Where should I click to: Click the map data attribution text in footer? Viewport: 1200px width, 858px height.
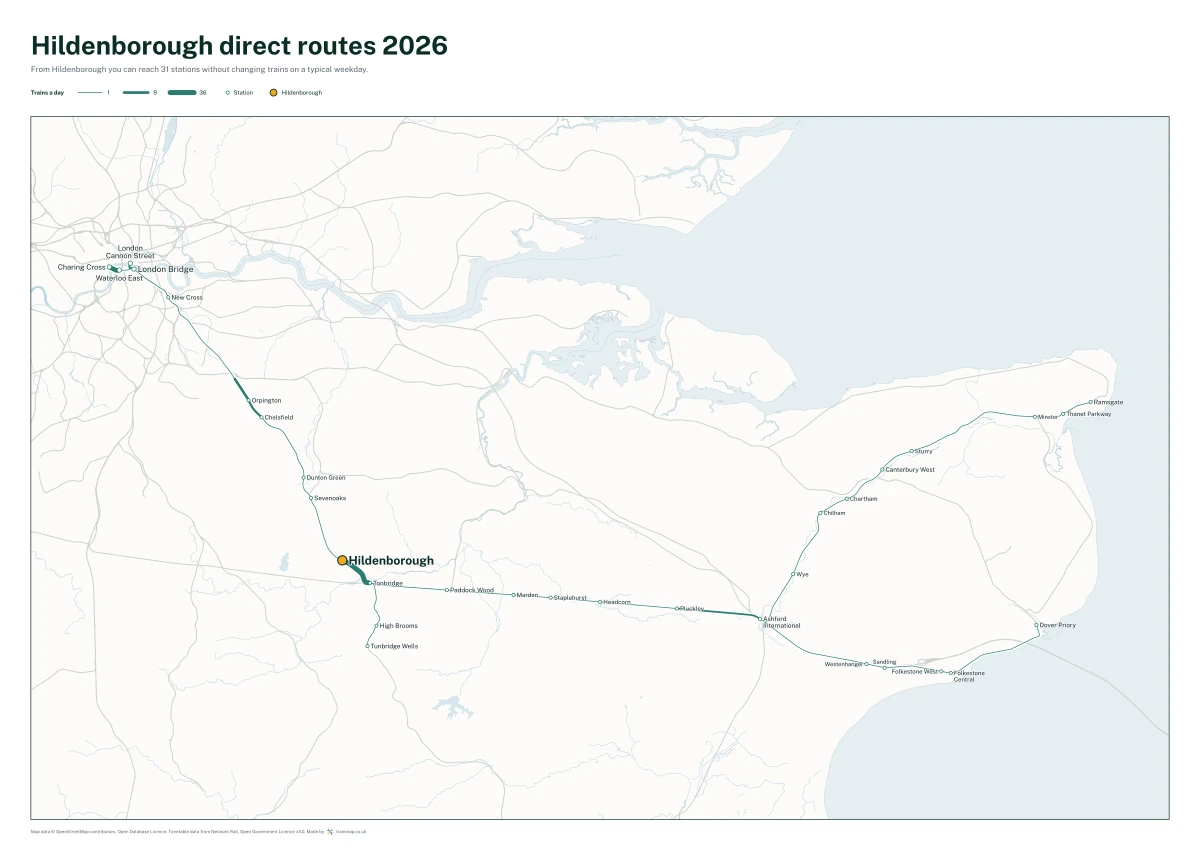pyautogui.click(x=175, y=831)
